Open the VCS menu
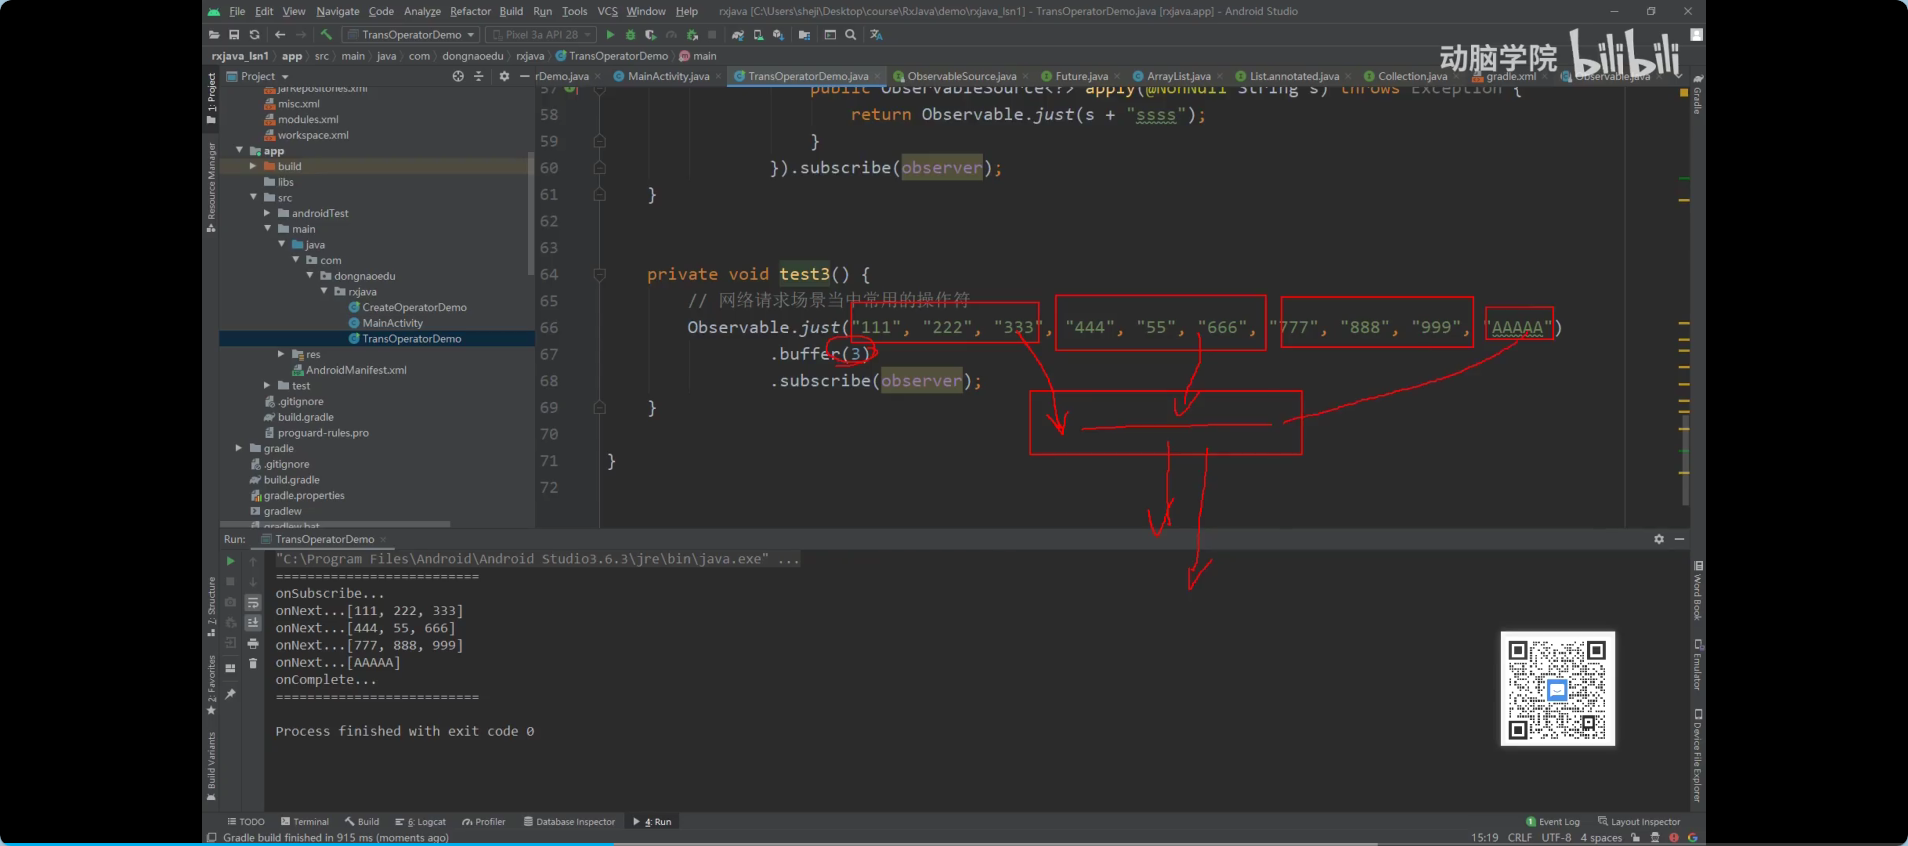 607,11
